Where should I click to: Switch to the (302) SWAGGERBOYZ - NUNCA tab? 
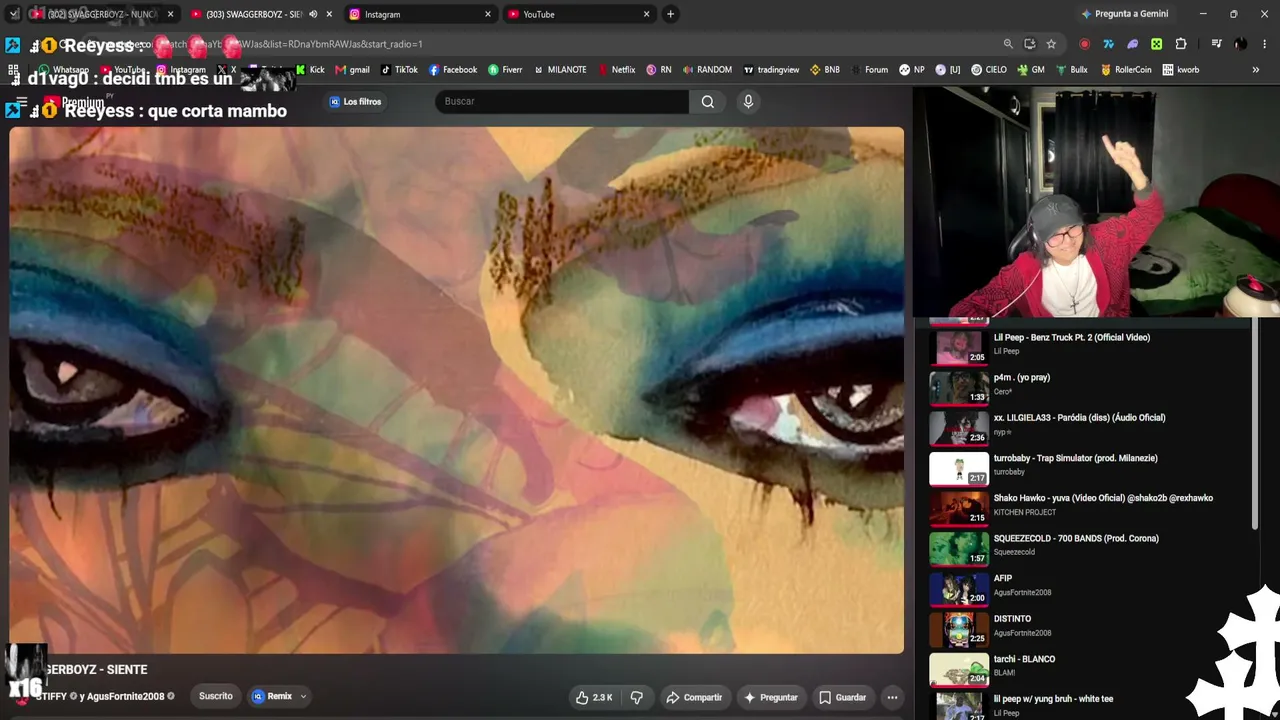point(102,14)
